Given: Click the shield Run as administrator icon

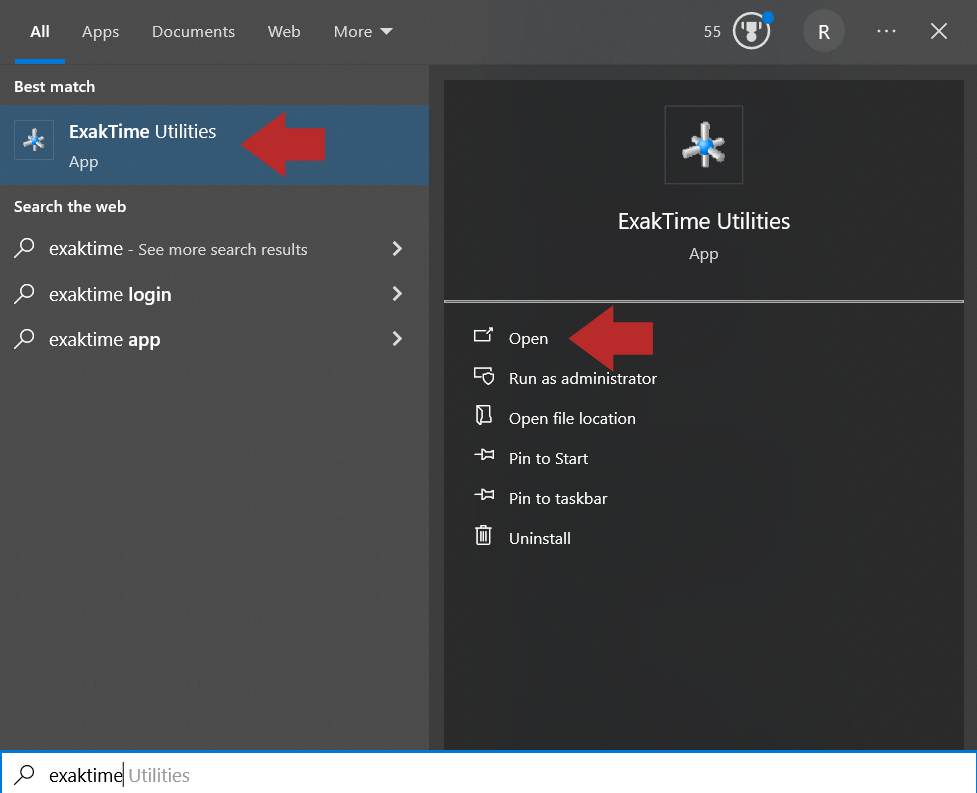Looking at the screenshot, I should tap(484, 376).
